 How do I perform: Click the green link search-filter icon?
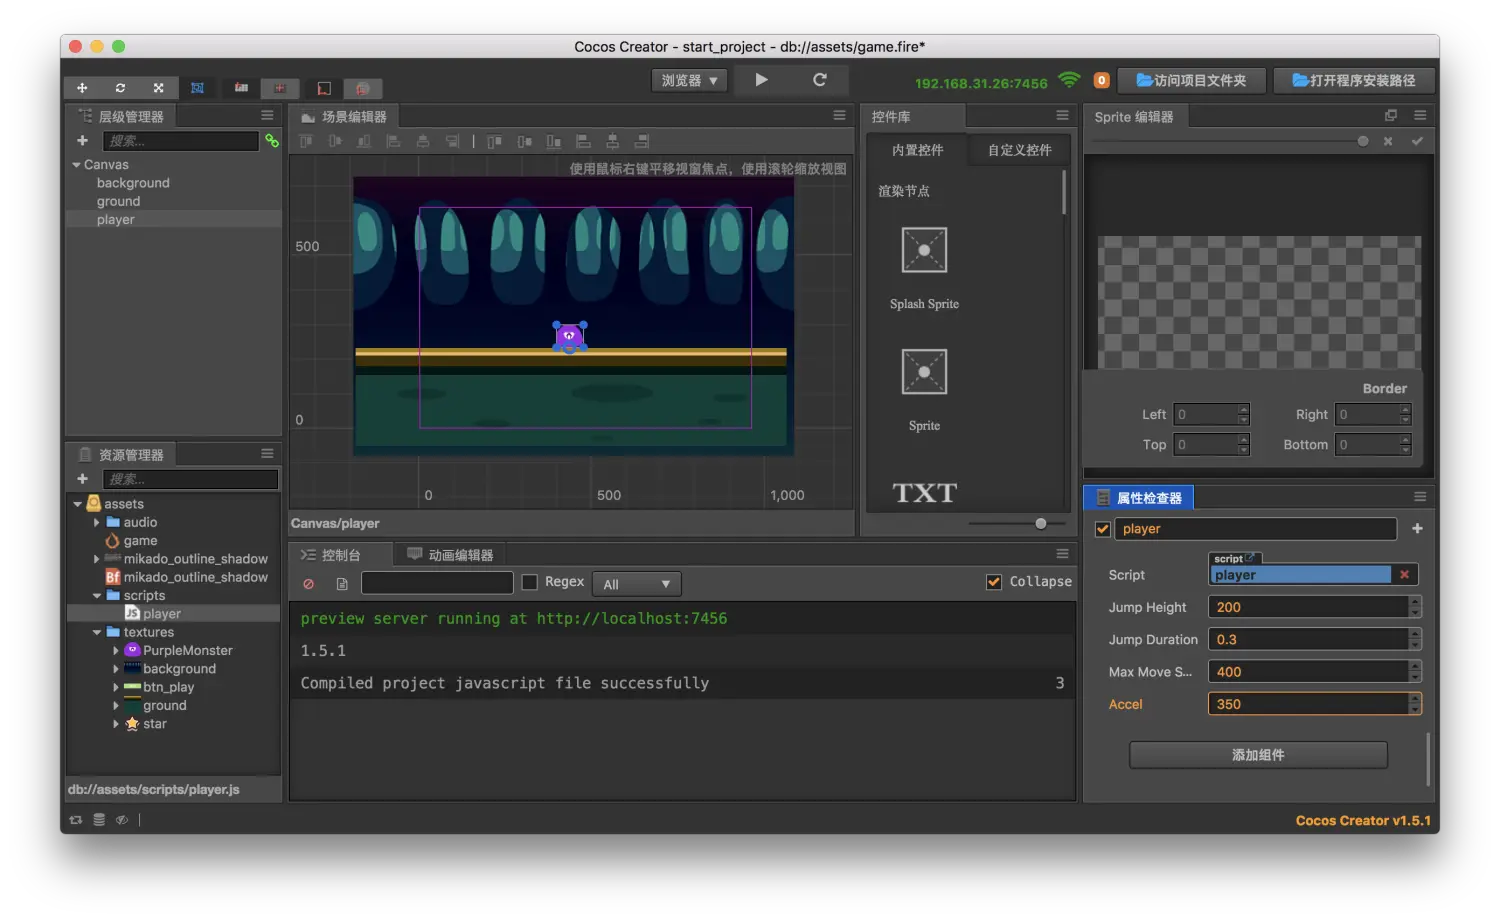(x=271, y=141)
